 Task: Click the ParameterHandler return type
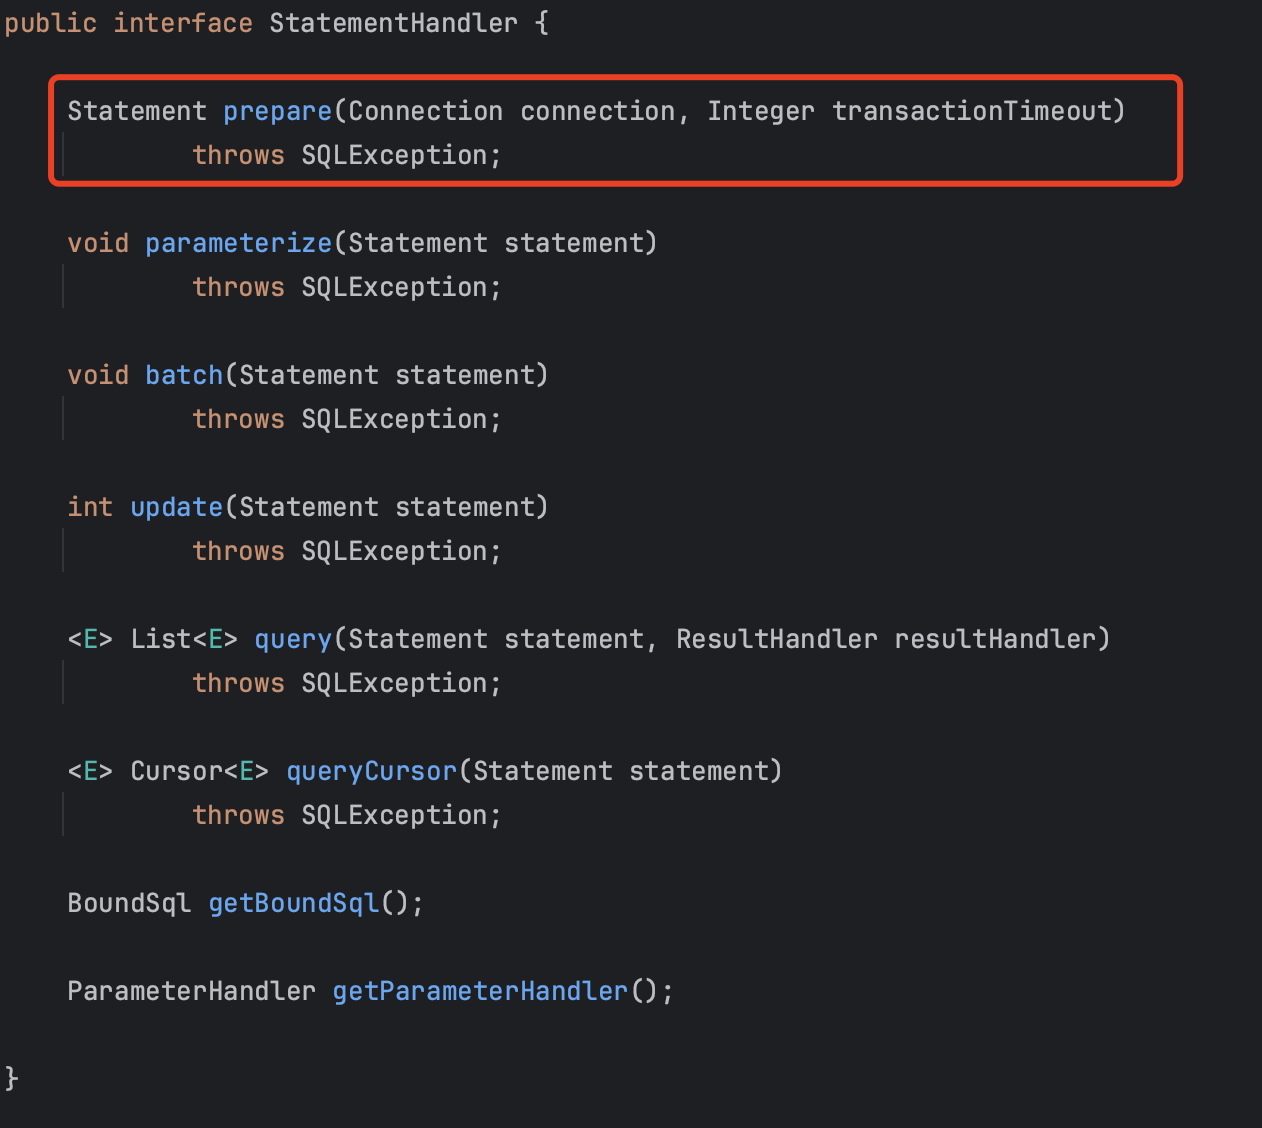192,991
